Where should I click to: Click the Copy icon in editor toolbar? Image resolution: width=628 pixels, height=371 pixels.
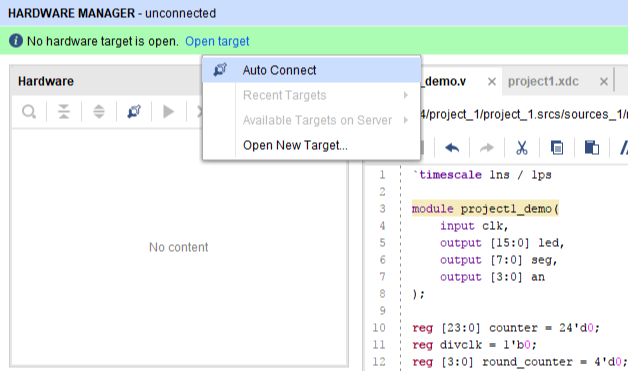(x=557, y=148)
